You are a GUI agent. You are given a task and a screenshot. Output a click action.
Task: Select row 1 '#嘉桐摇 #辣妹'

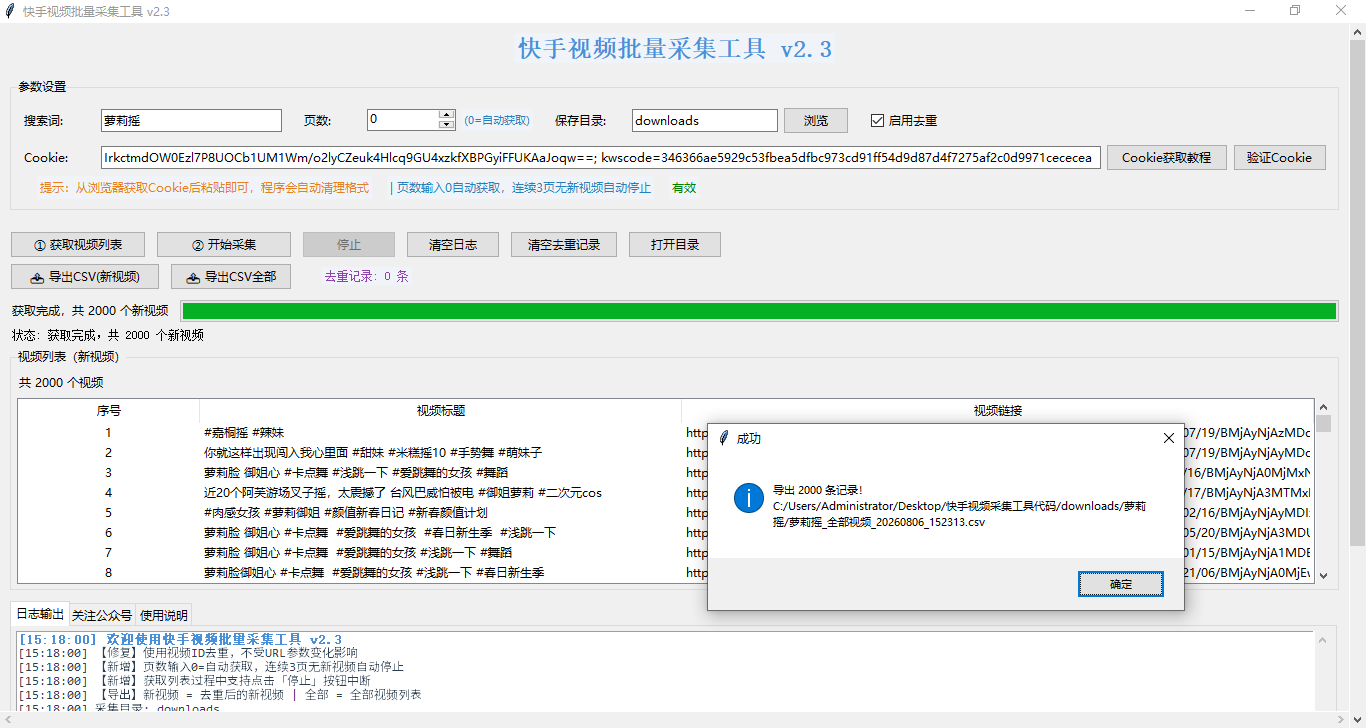coord(665,433)
